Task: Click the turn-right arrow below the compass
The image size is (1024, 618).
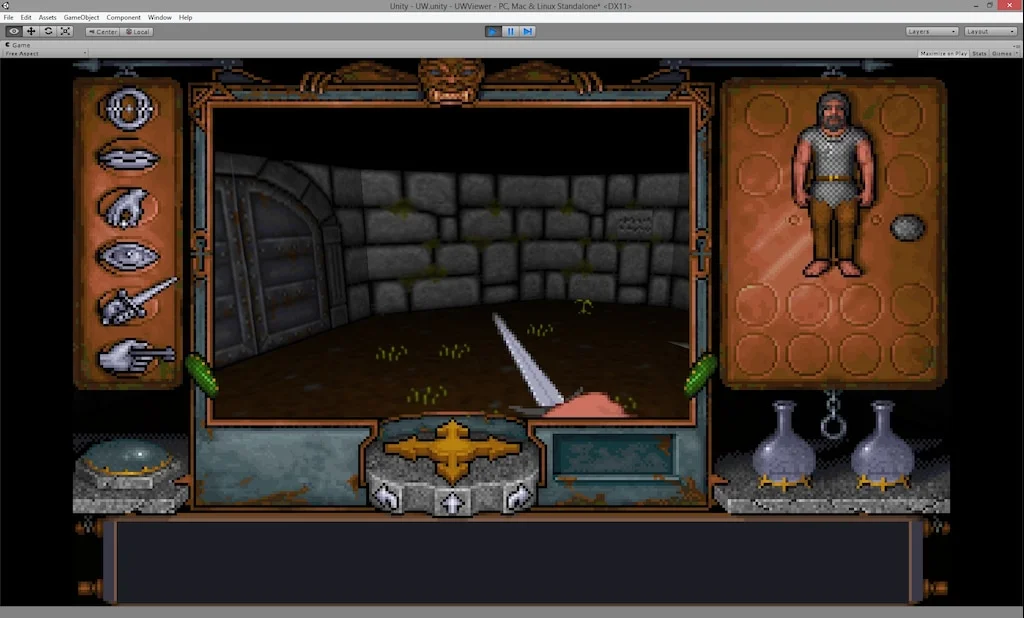Action: click(x=517, y=498)
